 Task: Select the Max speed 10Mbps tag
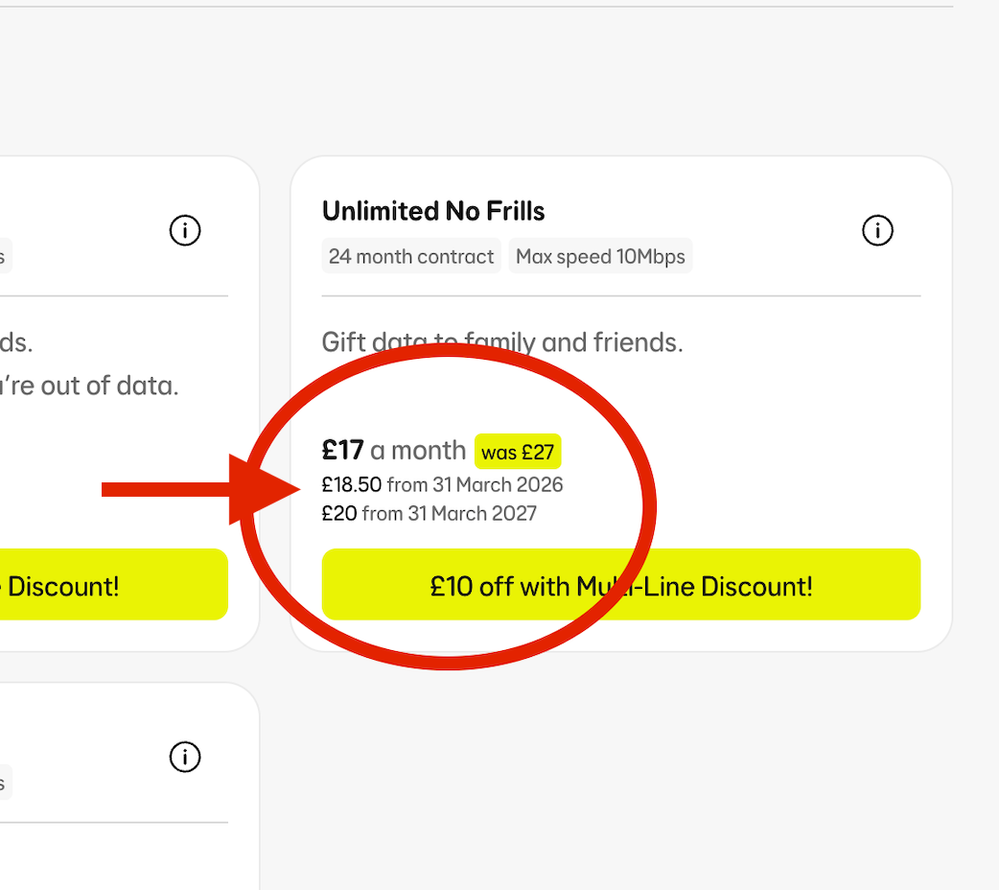(600, 256)
